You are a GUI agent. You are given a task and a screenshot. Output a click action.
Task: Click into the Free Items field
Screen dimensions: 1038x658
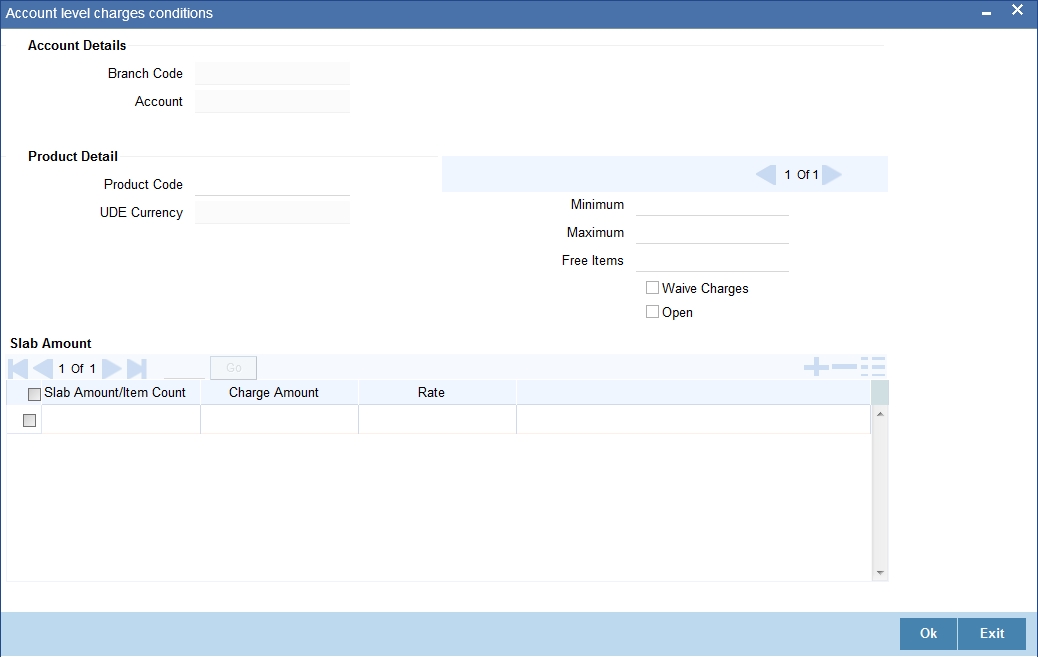(x=712, y=260)
